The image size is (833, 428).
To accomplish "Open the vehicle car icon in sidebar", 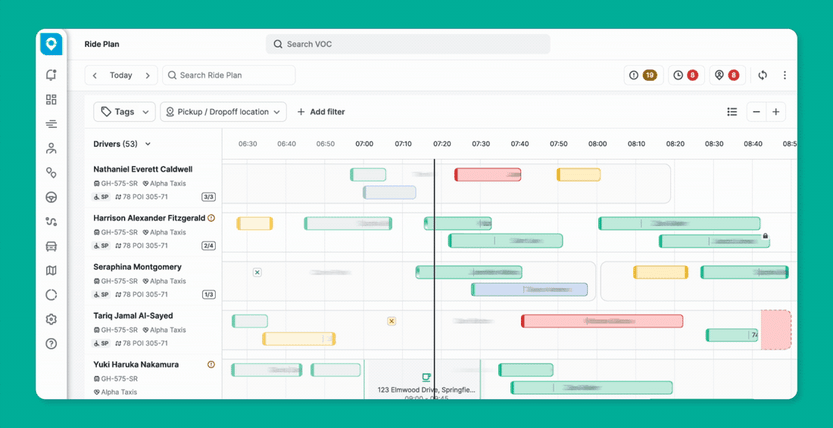I will tap(51, 246).
